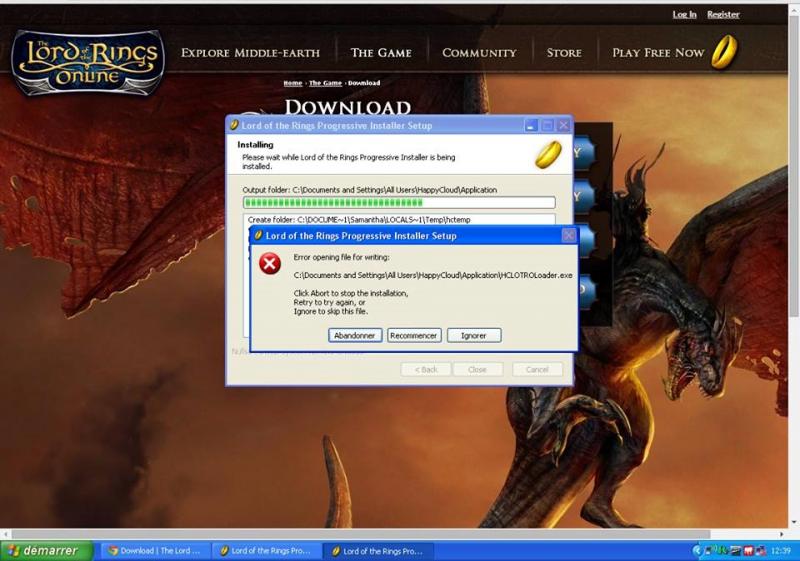
Task: Click Ignorer to skip this file
Action: [x=474, y=335]
